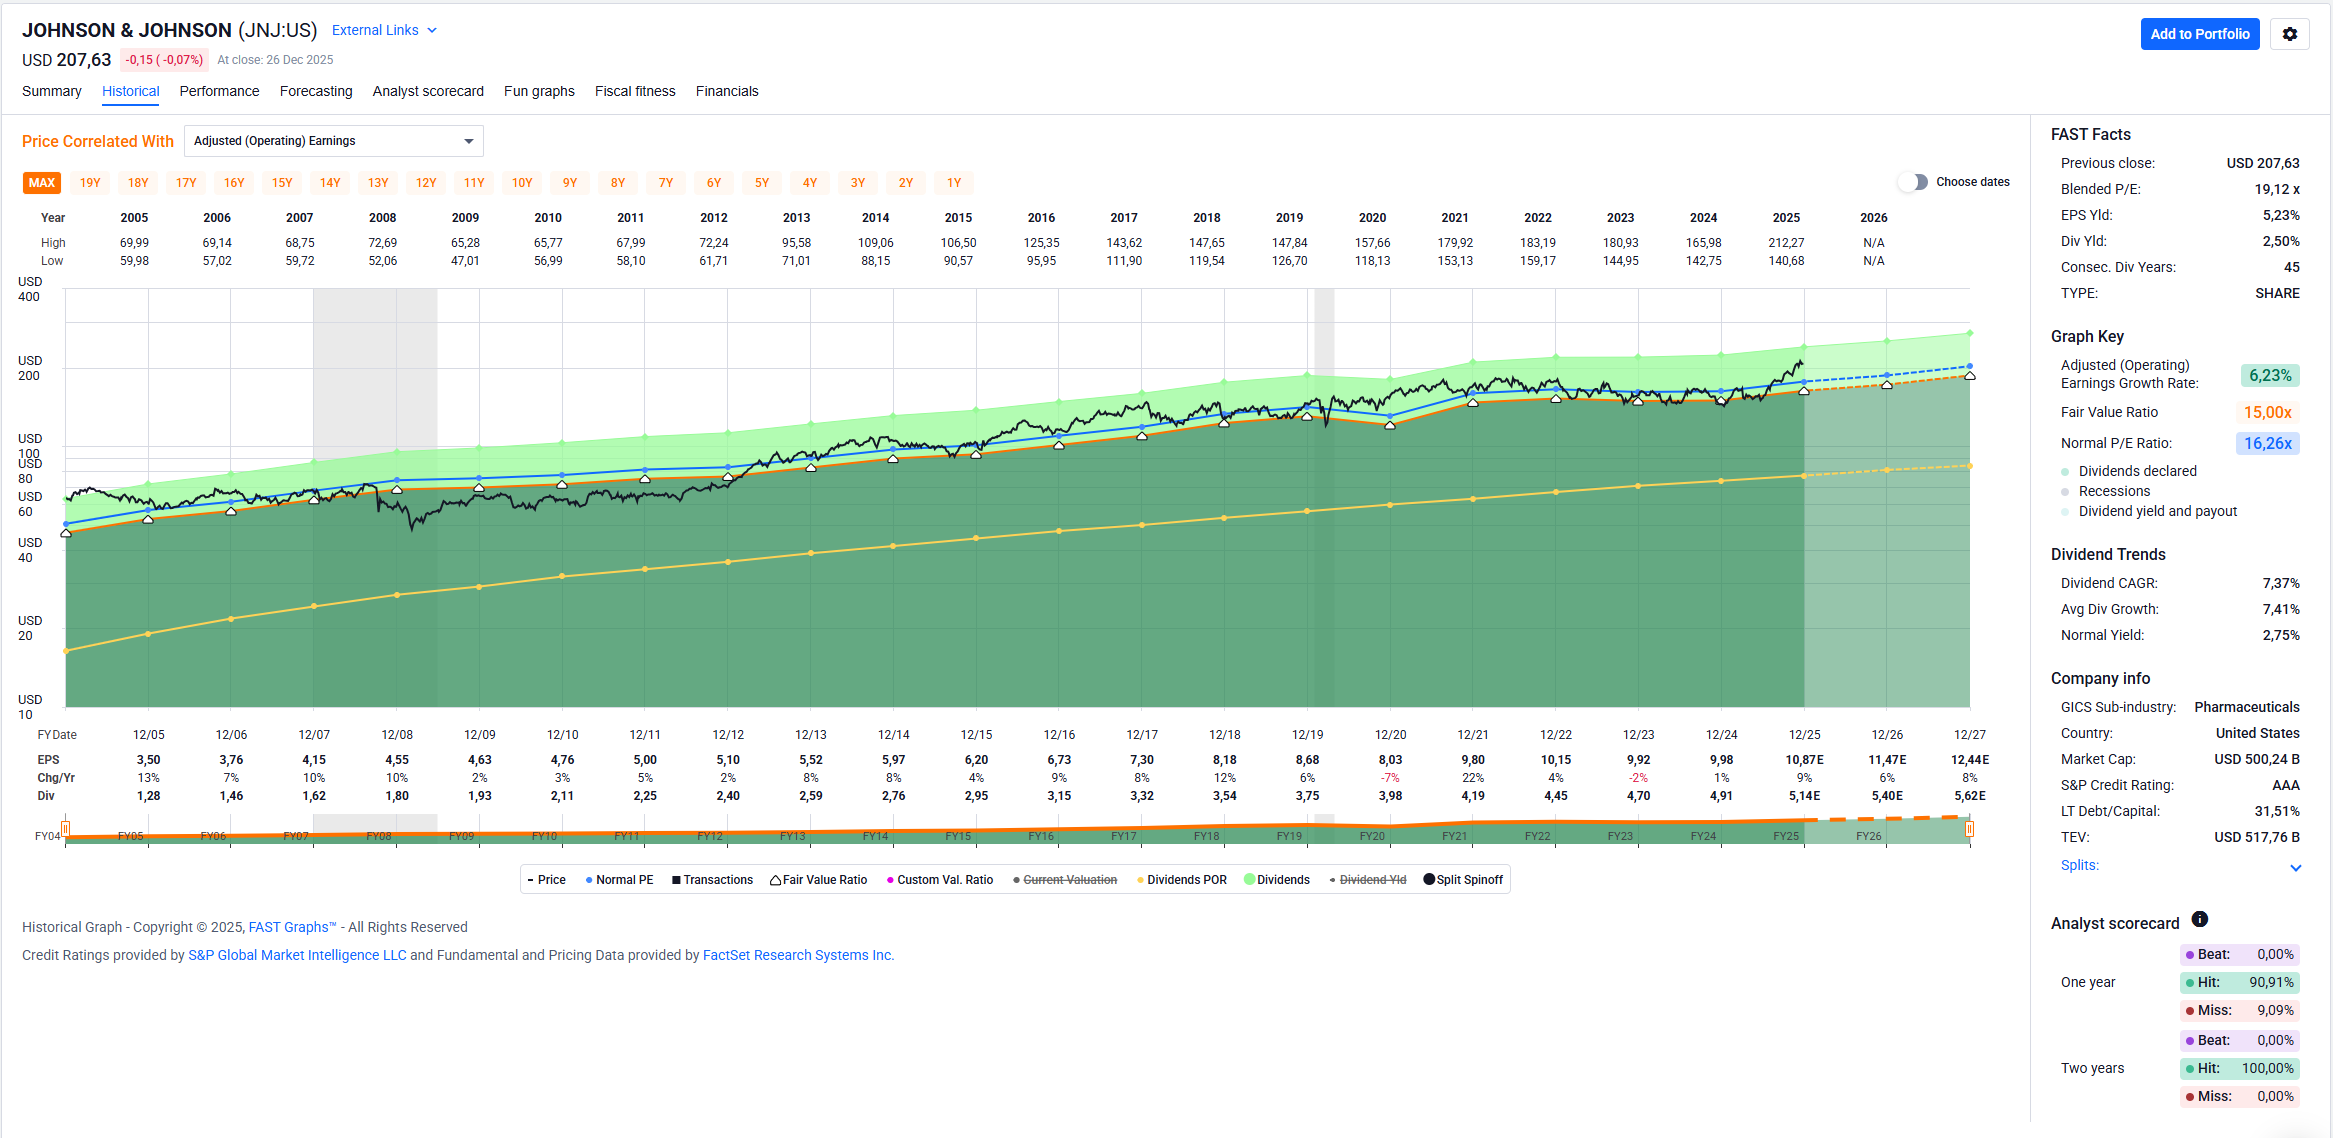2333x1138 pixels.
Task: Select the 10Y time range button
Action: [522, 183]
